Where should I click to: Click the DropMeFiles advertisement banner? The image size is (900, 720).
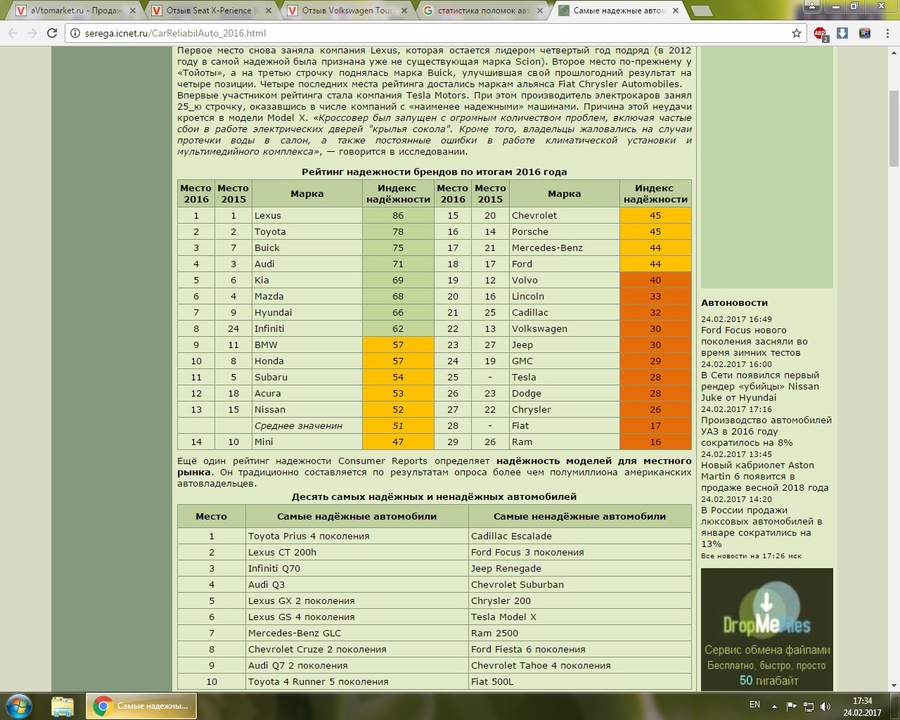[x=766, y=629]
